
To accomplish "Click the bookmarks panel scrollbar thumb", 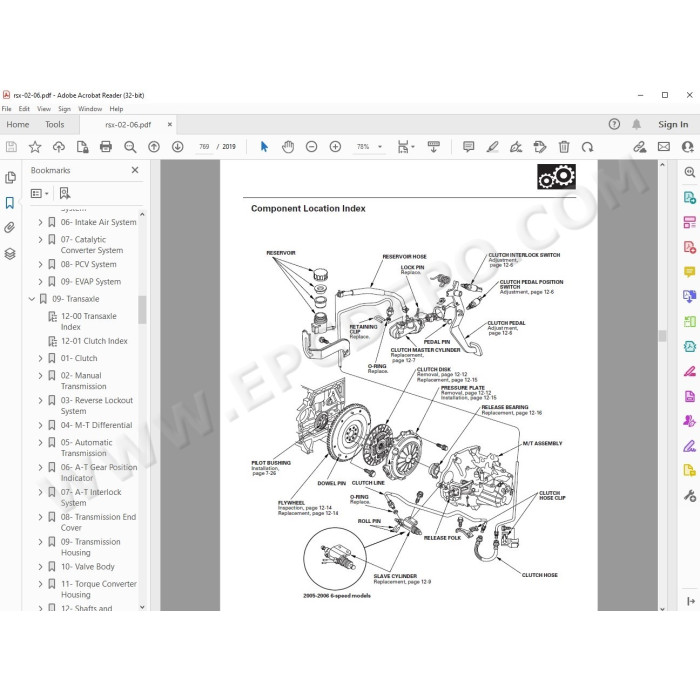I will pyautogui.click(x=142, y=309).
